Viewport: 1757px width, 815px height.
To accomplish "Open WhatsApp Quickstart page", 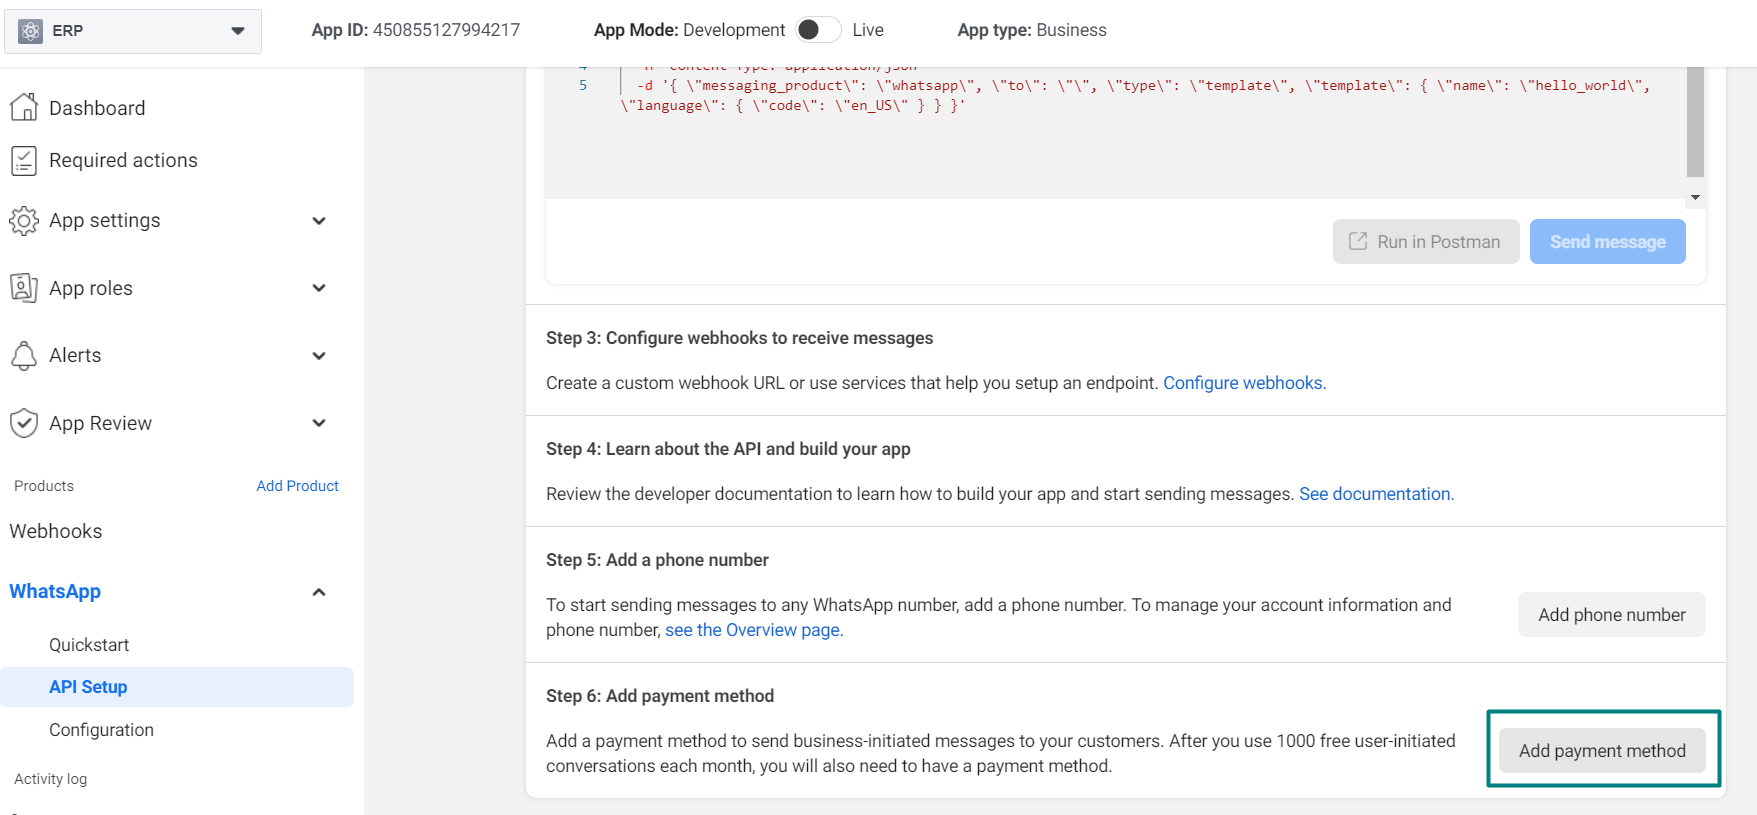I will point(89,645).
